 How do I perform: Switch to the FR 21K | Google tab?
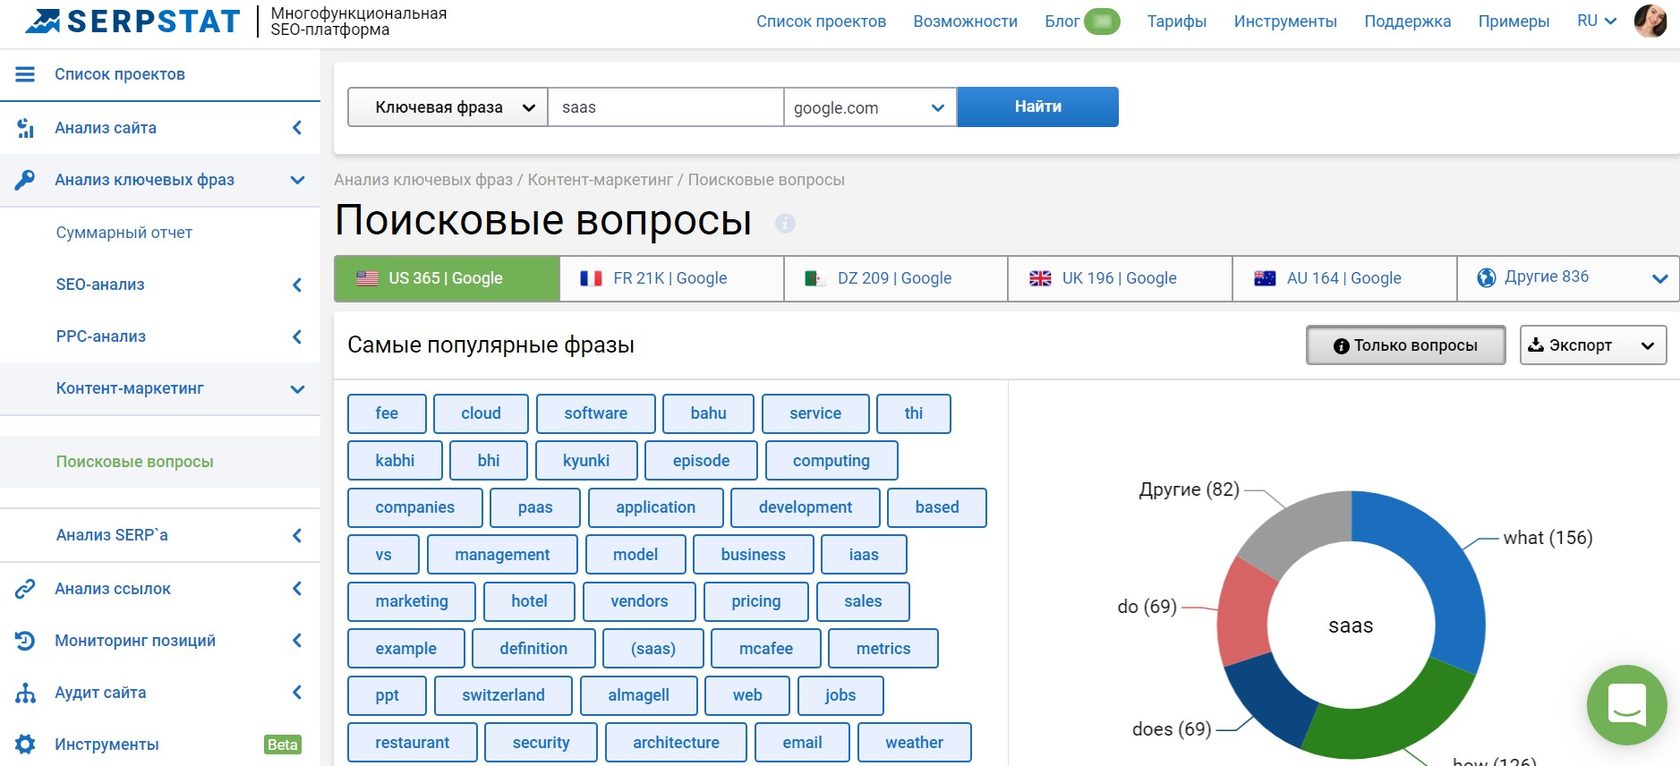pyautogui.click(x=671, y=278)
